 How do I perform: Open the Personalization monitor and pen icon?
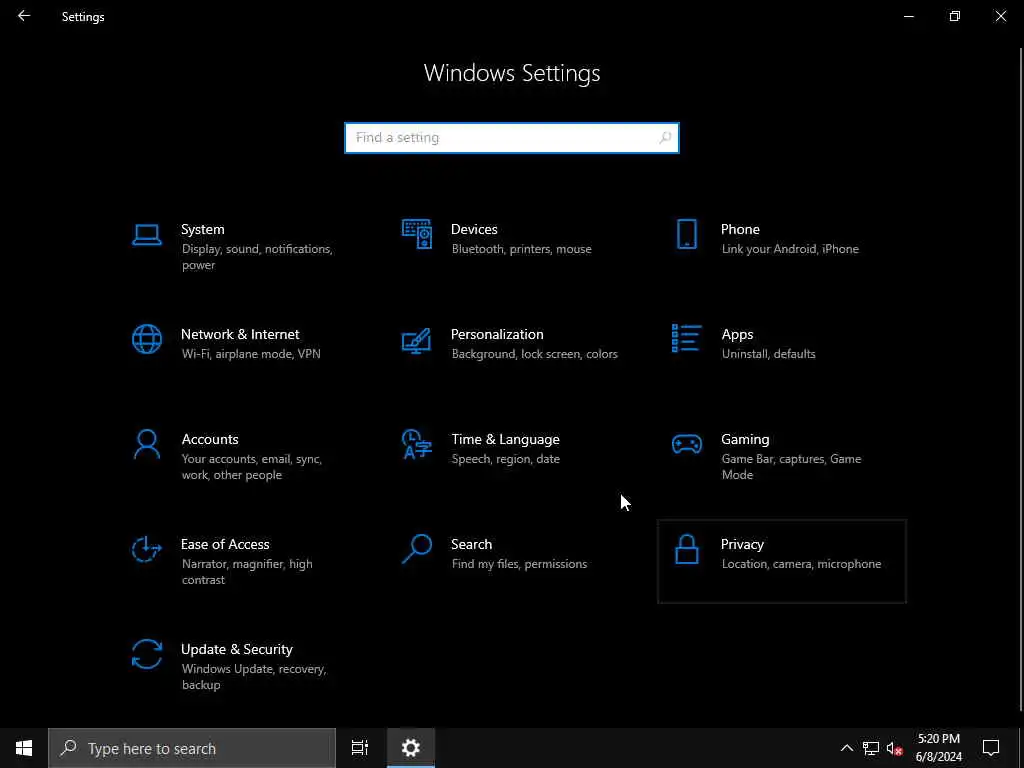pos(417,340)
